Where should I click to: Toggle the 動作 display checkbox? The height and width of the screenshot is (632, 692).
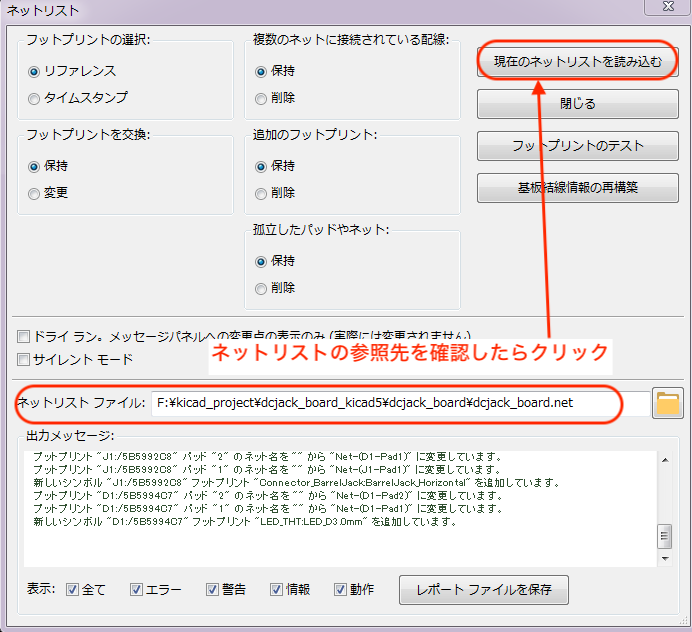[x=340, y=590]
